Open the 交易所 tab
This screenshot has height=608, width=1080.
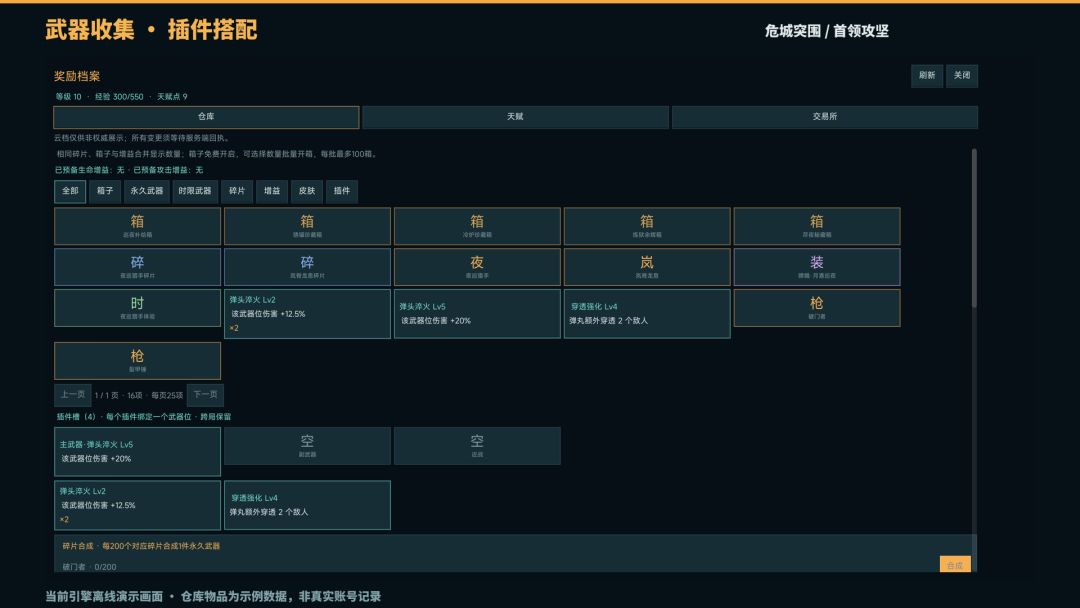(824, 117)
